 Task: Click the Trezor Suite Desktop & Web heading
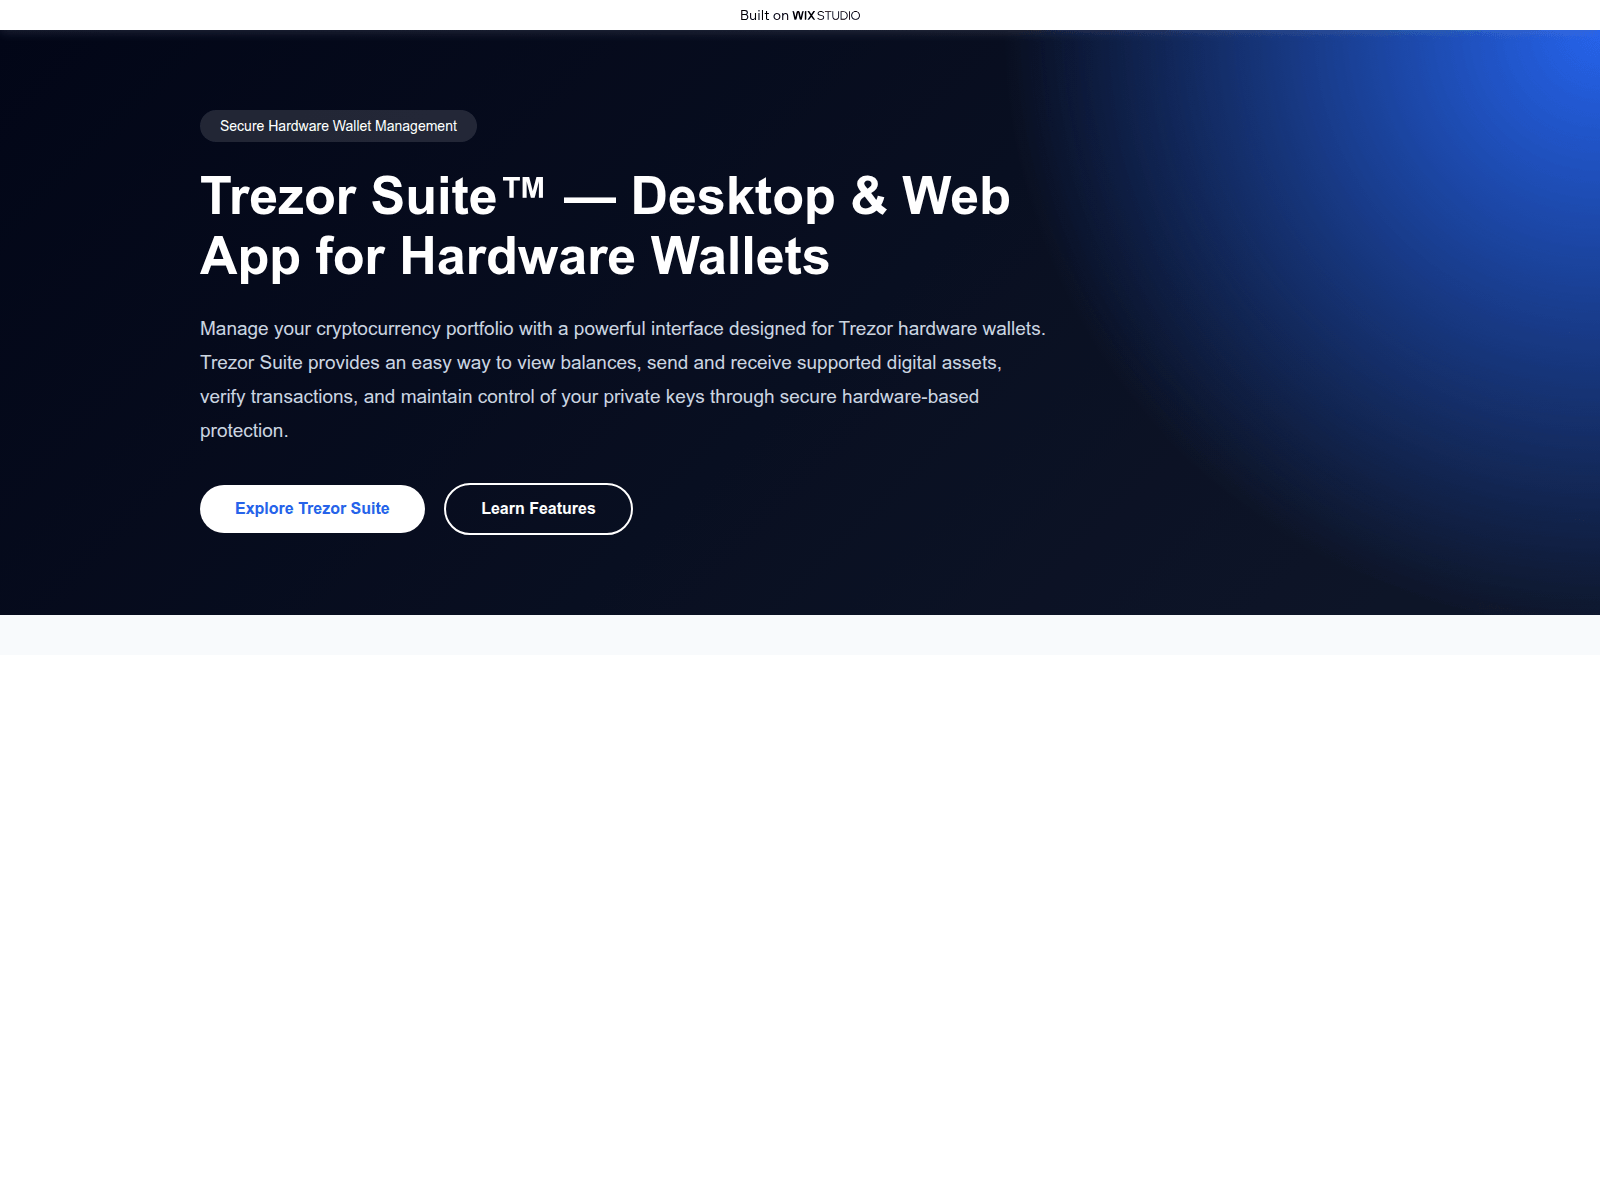click(605, 226)
